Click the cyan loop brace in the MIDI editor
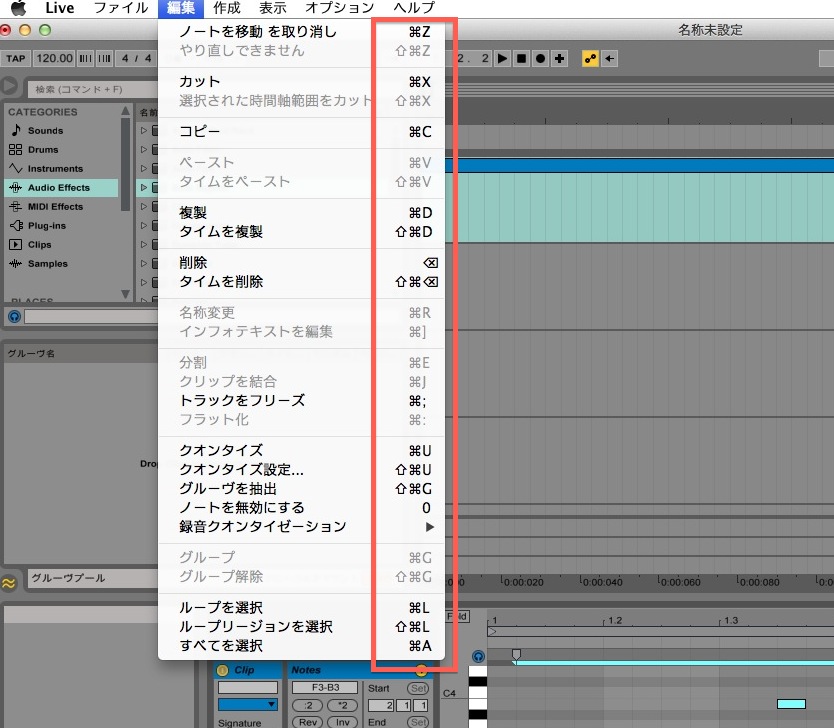The width and height of the screenshot is (834, 728). [x=673, y=663]
